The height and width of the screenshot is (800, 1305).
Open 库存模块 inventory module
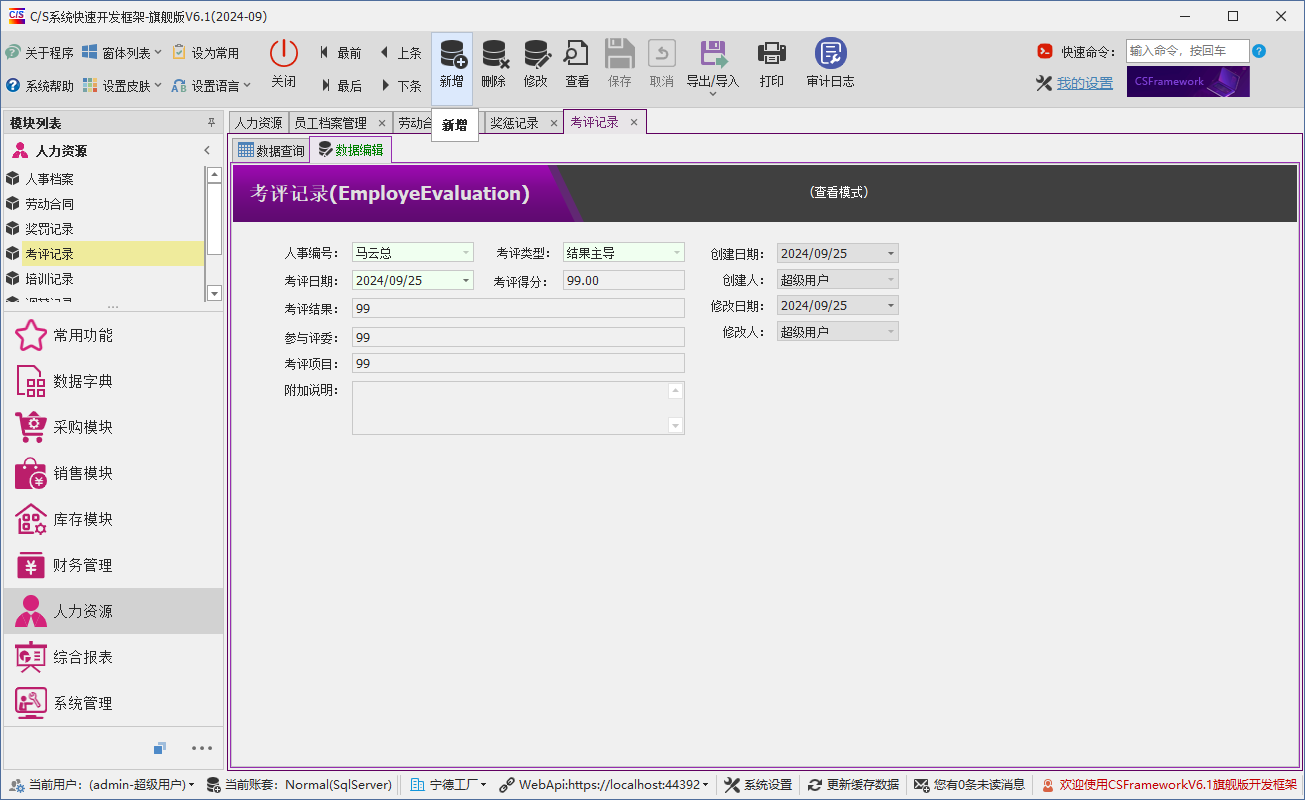tap(113, 519)
